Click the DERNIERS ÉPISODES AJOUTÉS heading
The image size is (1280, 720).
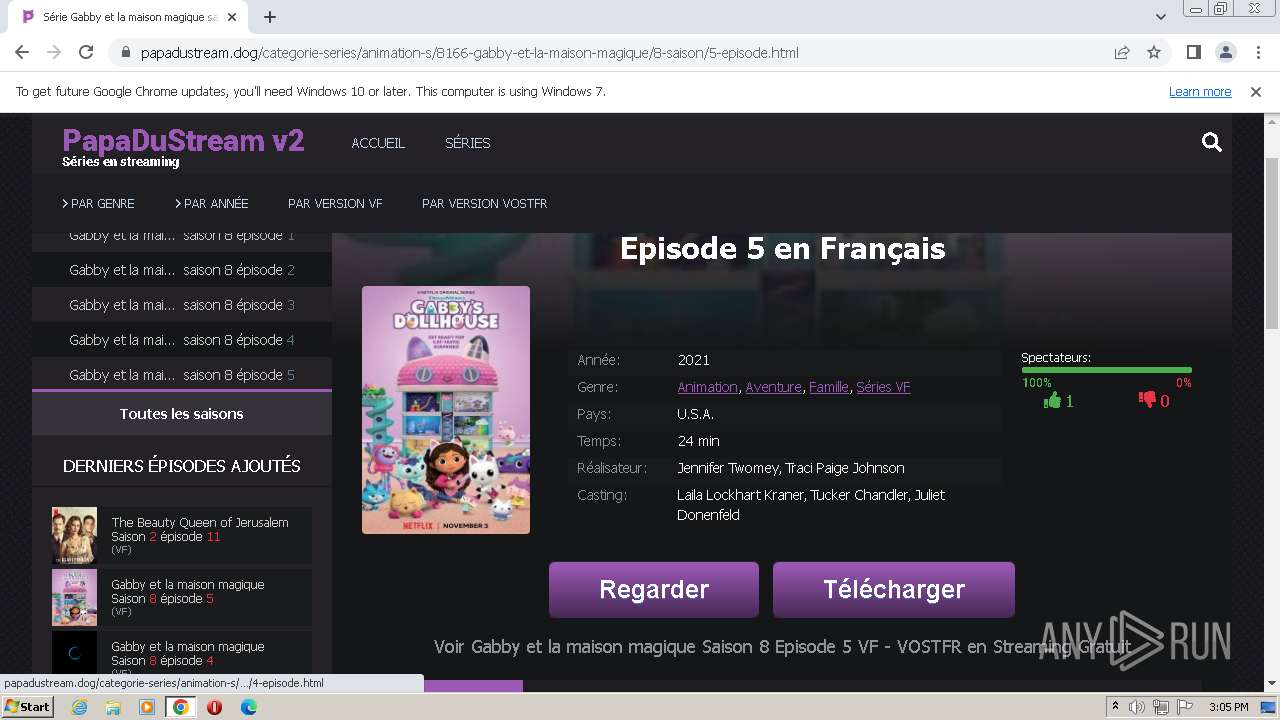tap(182, 466)
